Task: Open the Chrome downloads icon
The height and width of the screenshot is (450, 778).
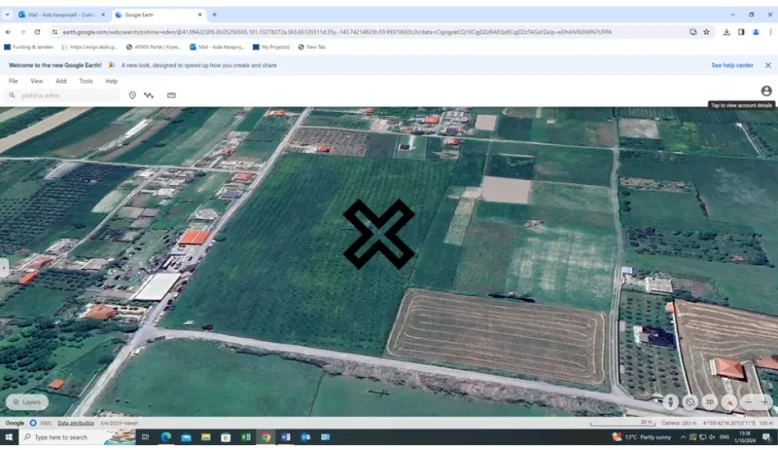Action: point(726,32)
